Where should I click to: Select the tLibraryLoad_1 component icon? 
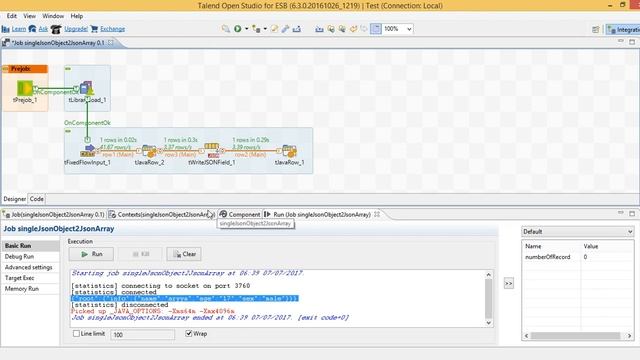click(87, 88)
